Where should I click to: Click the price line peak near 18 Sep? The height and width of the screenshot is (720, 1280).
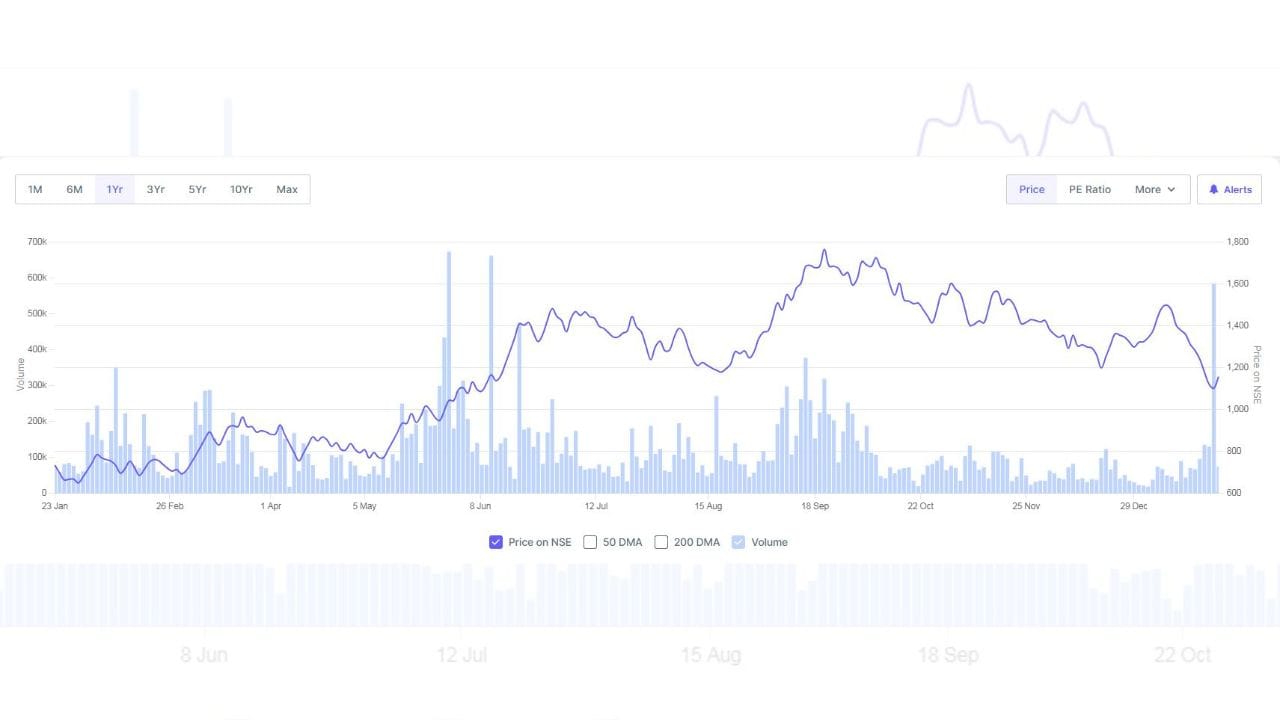[824, 251]
